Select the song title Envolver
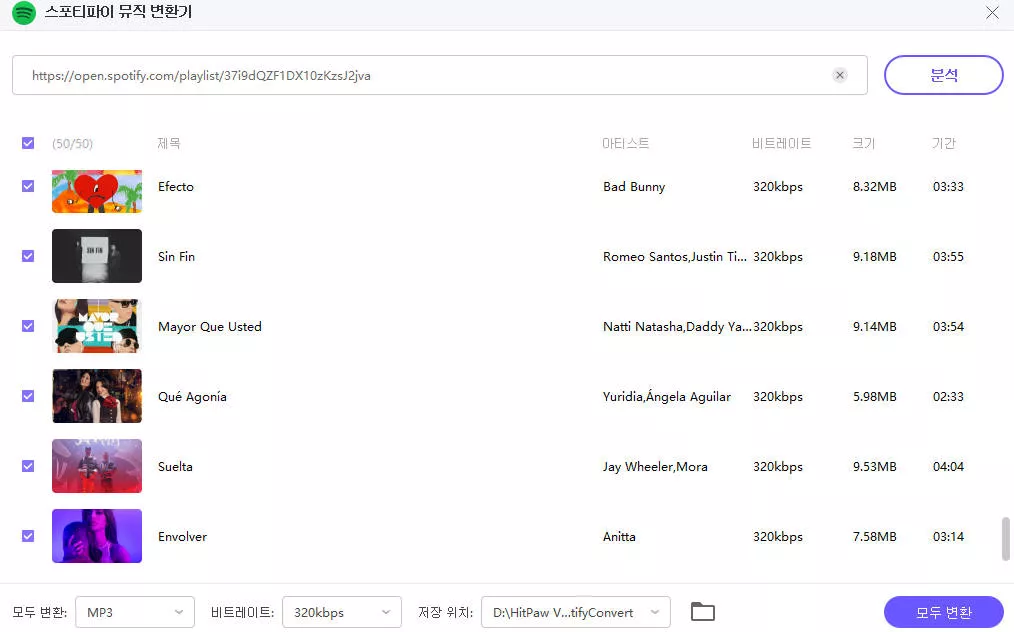 (182, 536)
